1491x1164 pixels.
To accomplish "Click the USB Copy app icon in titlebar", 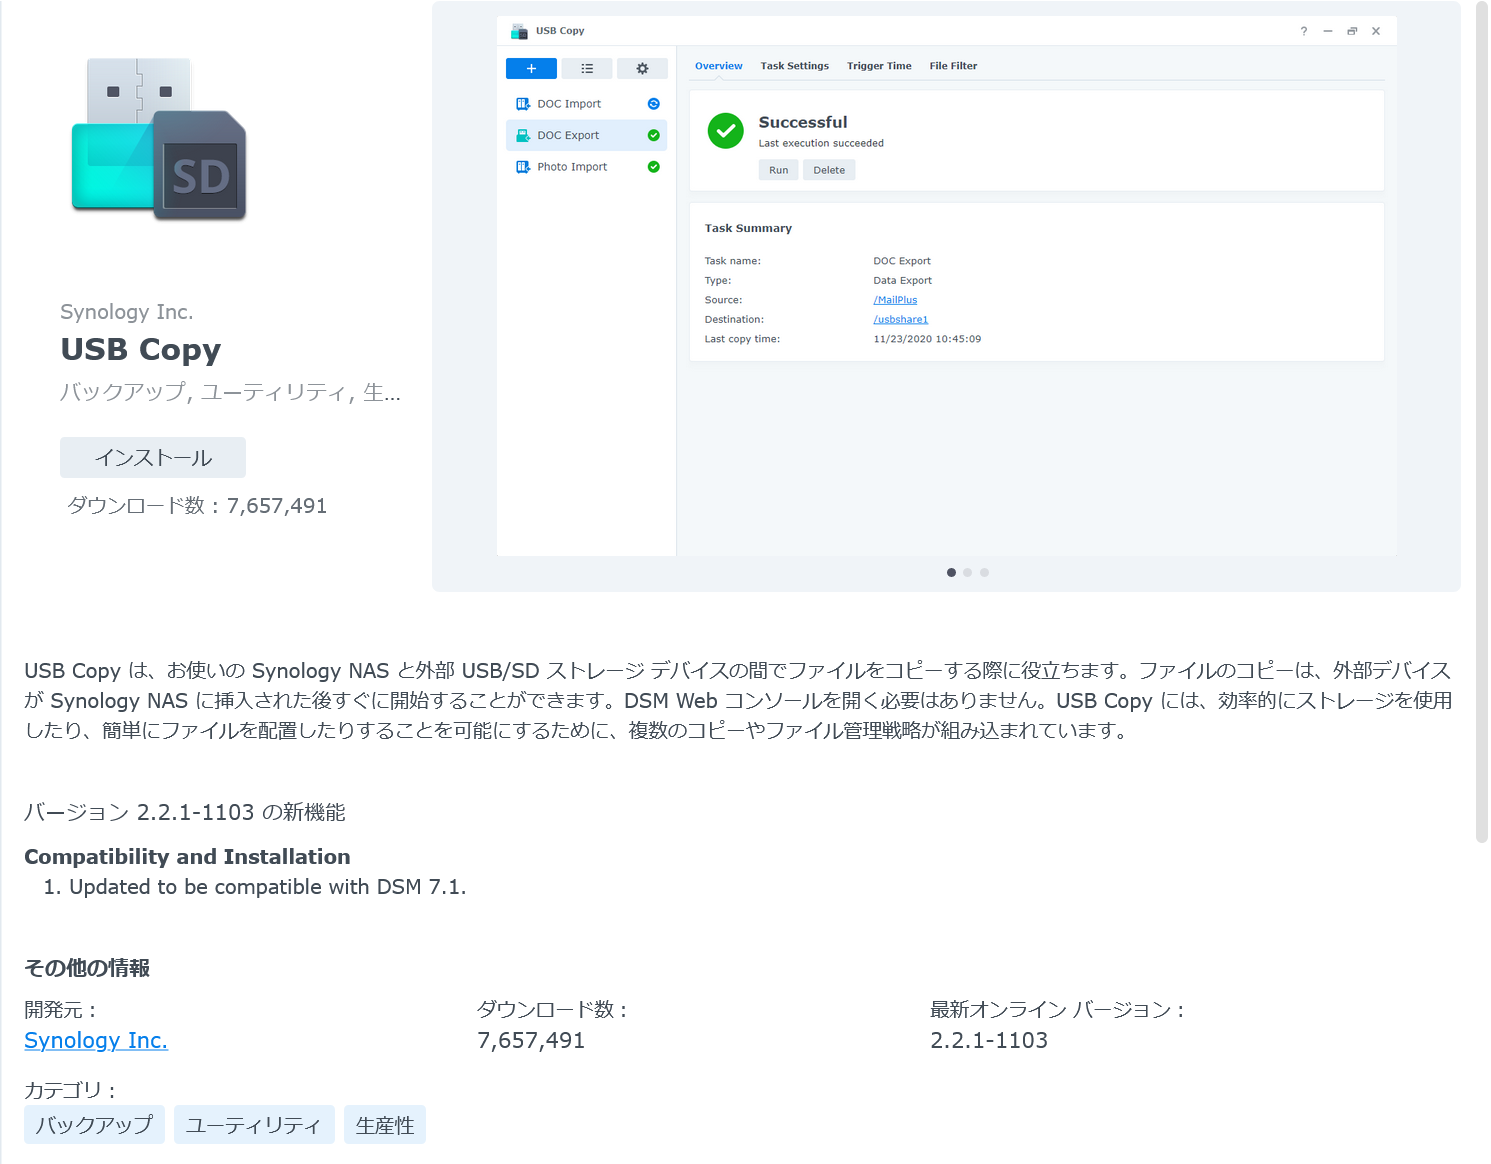I will (519, 30).
